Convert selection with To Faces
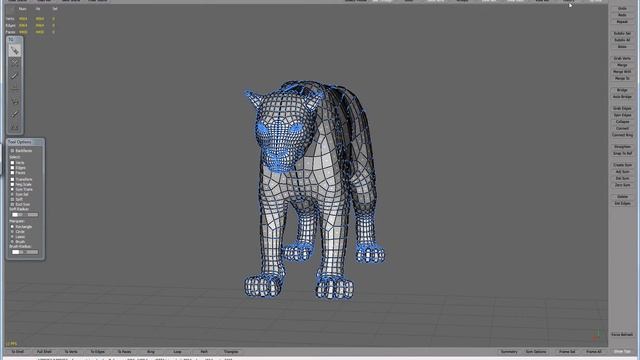The image size is (640, 360). [x=124, y=351]
